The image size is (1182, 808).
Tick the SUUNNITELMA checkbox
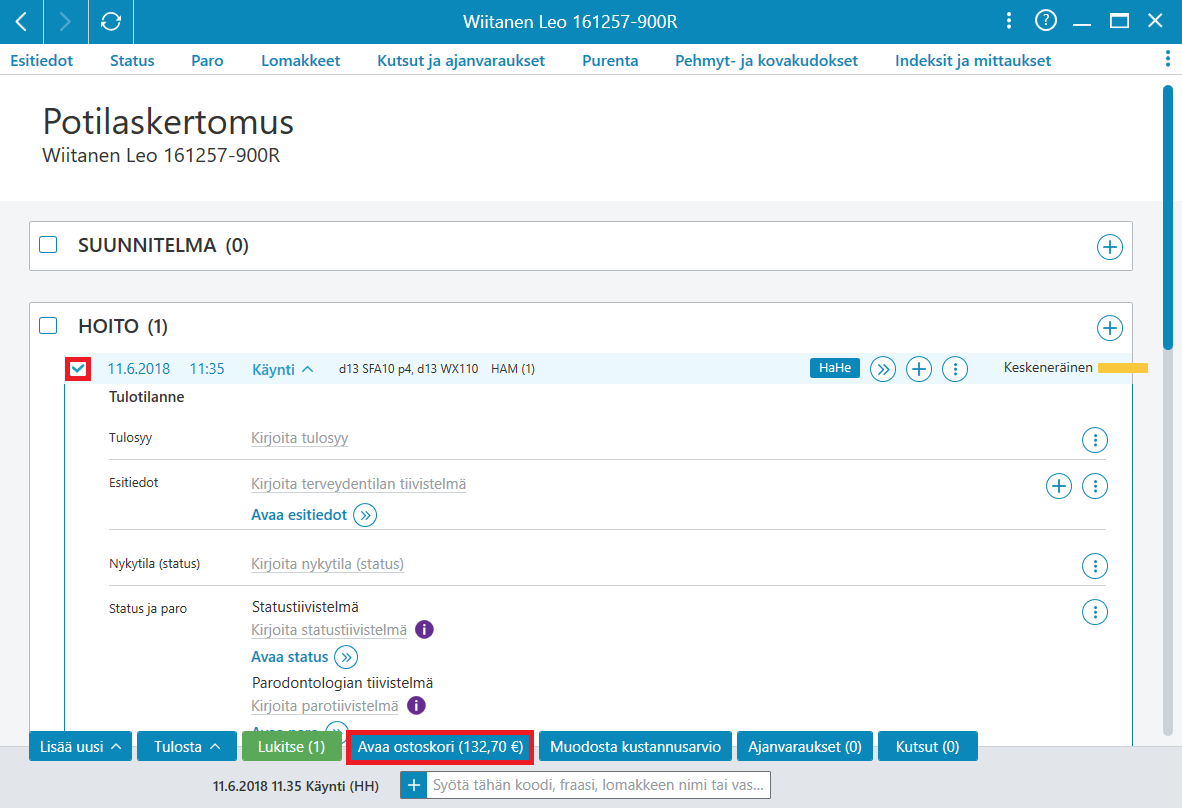click(x=48, y=244)
